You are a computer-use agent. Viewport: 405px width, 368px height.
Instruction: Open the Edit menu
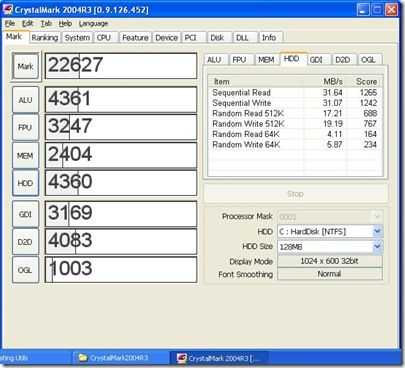pyautogui.click(x=28, y=24)
